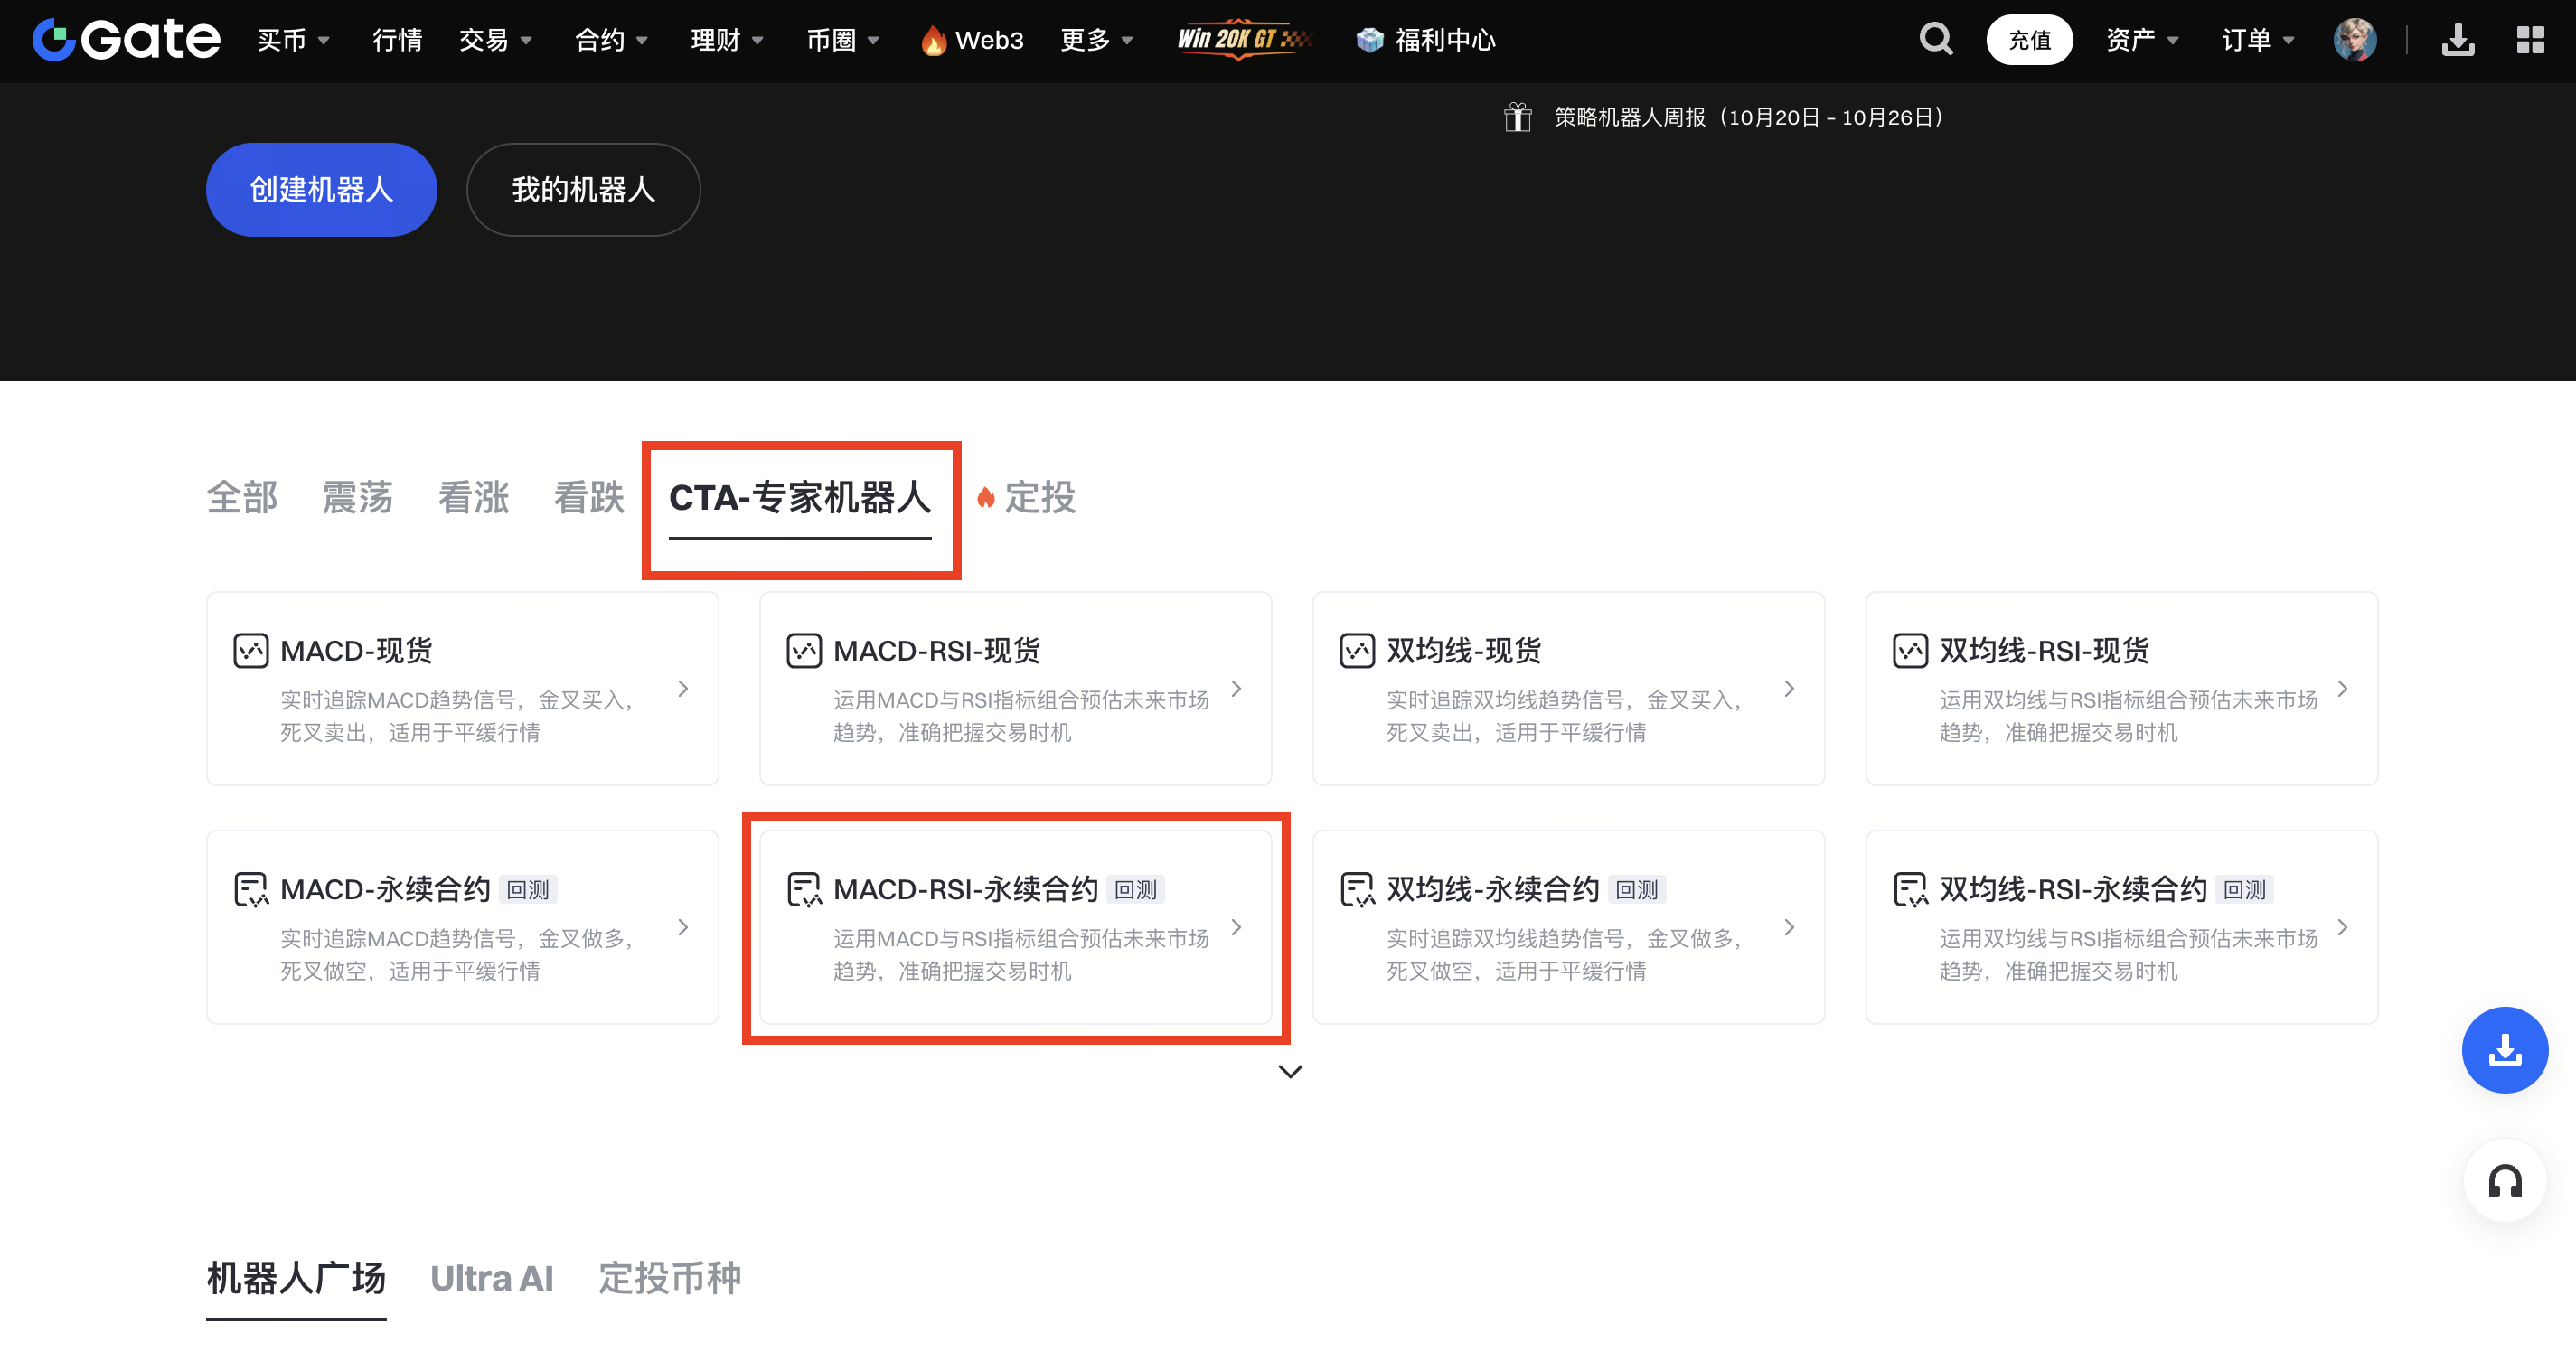The width and height of the screenshot is (2576, 1352).
Task: Click the blue floating download button
Action: 2504,1050
